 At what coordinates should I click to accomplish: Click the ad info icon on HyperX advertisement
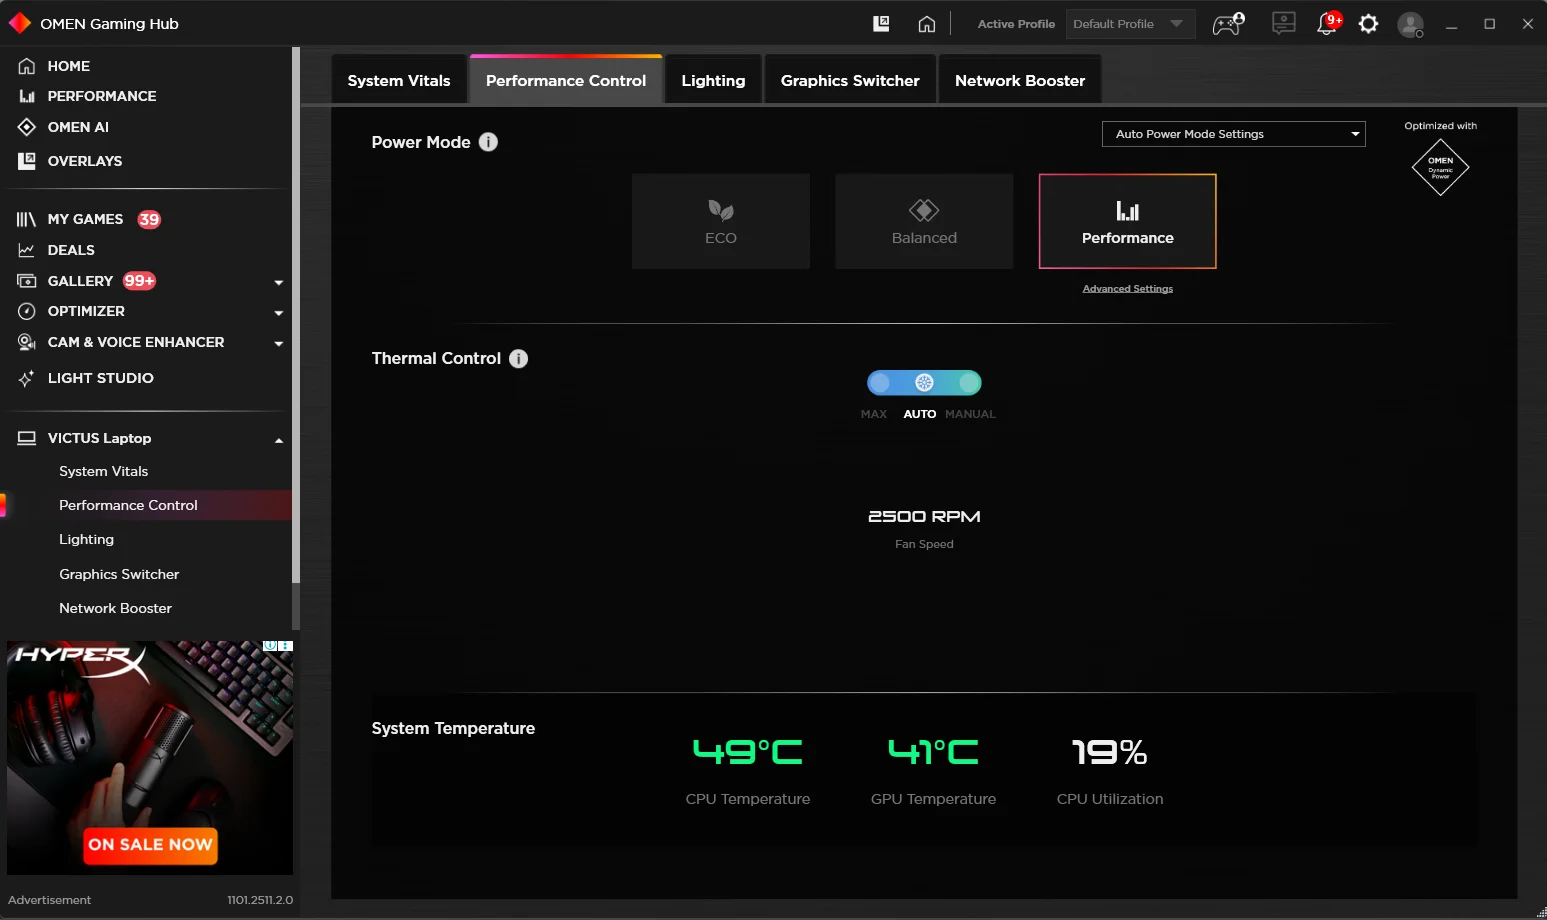click(x=271, y=647)
